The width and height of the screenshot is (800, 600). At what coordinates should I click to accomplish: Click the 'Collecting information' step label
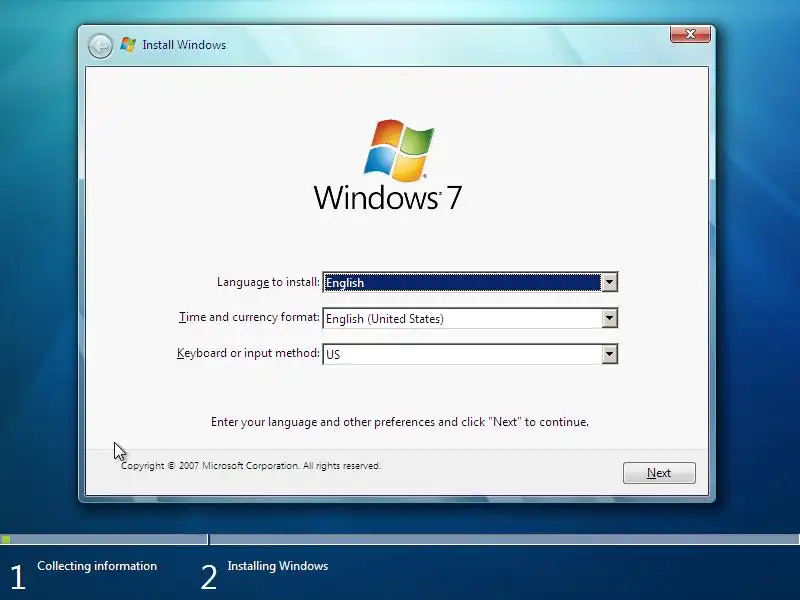pyautogui.click(x=97, y=566)
